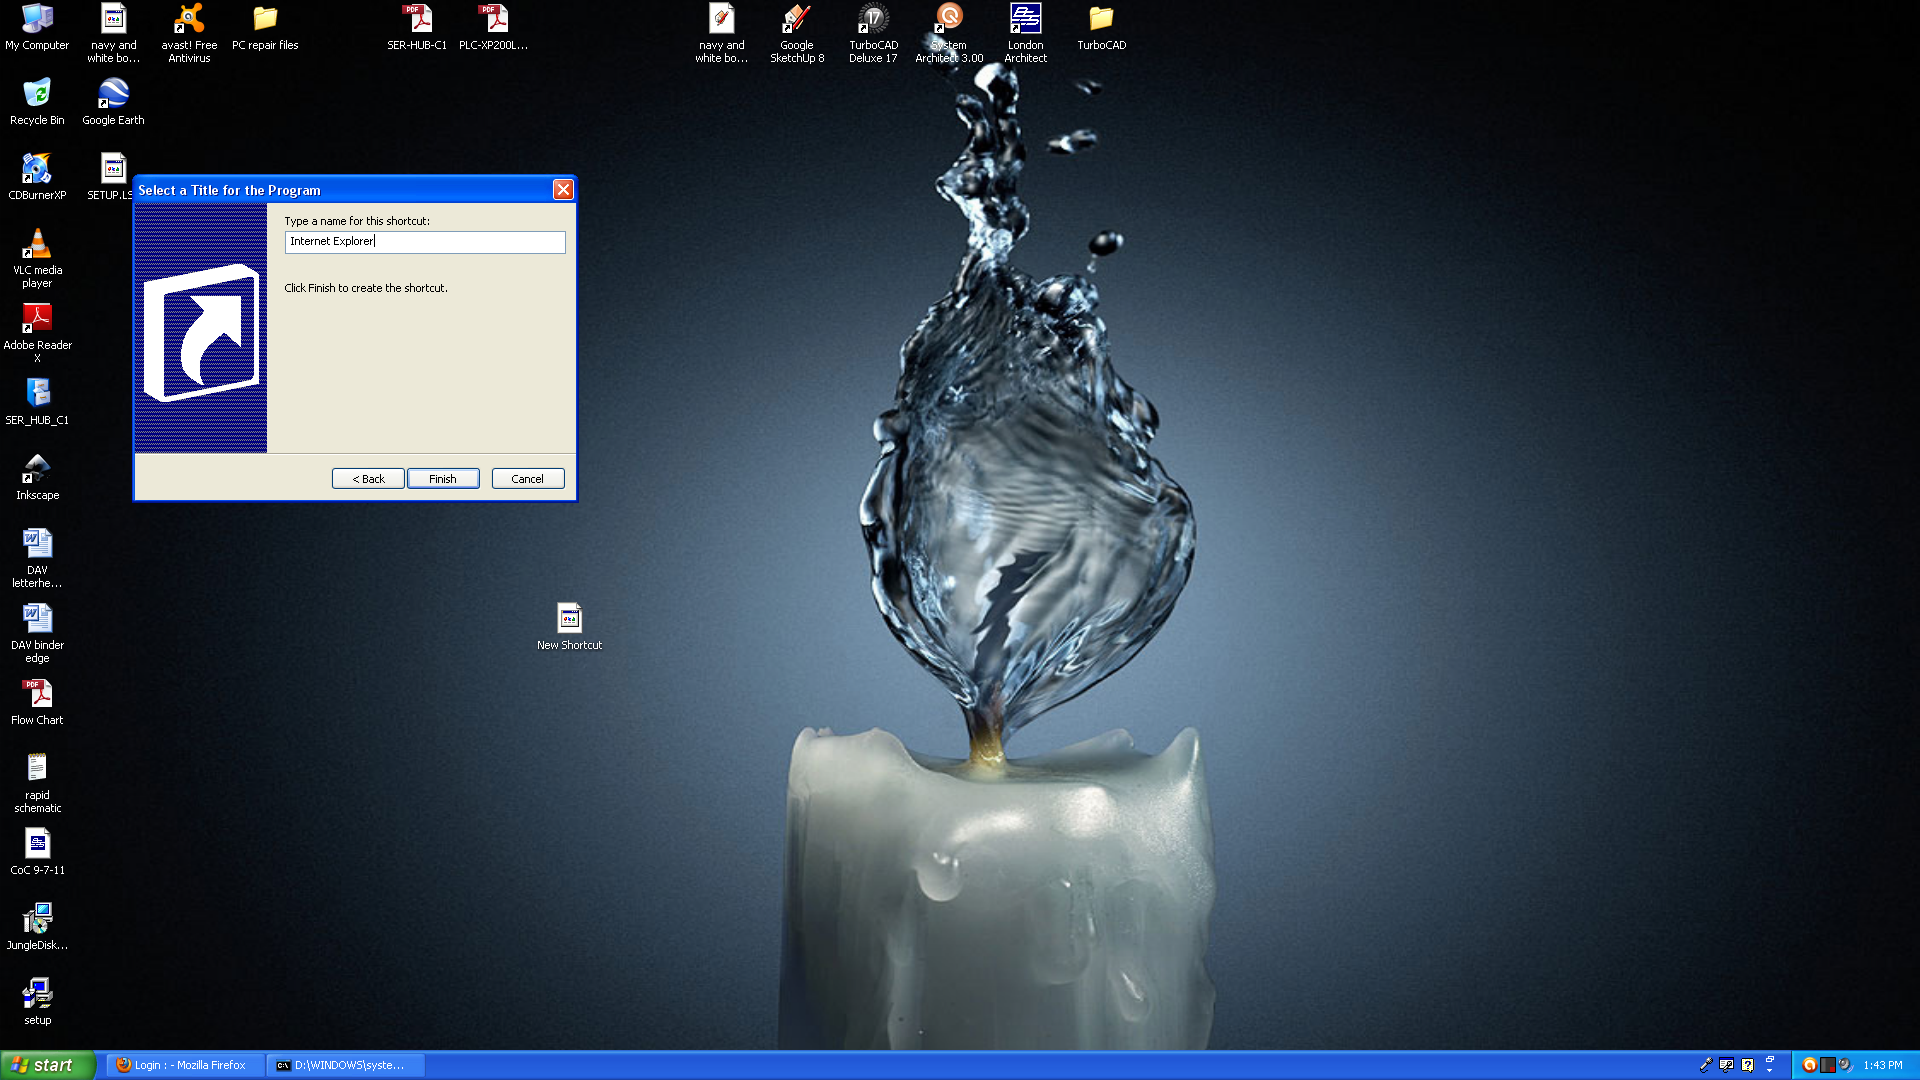This screenshot has width=1920, height=1080.
Task: Open the Start menu
Action: click(x=48, y=1065)
